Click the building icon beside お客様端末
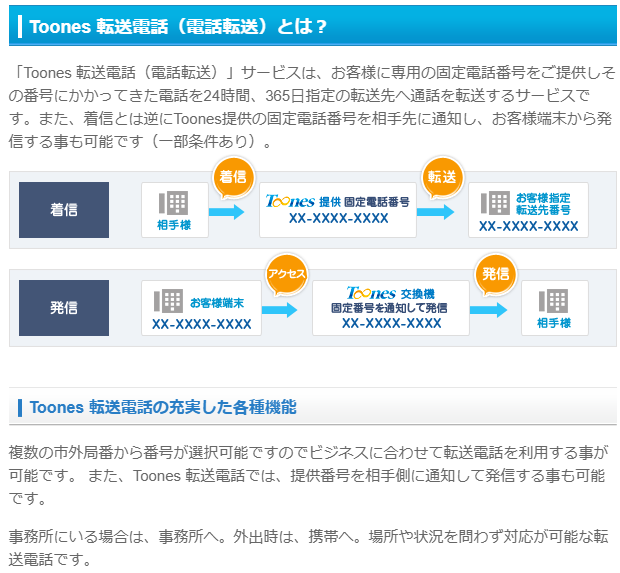This screenshot has width=620, height=573. point(168,300)
